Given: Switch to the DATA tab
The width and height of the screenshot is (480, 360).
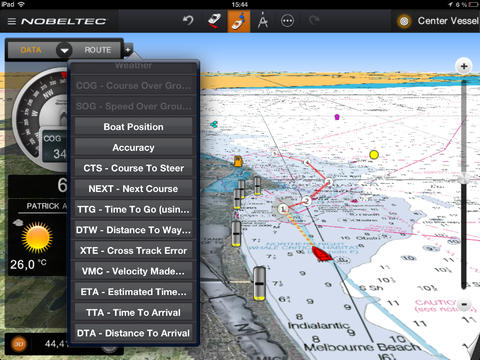Looking at the screenshot, I should click(31, 50).
